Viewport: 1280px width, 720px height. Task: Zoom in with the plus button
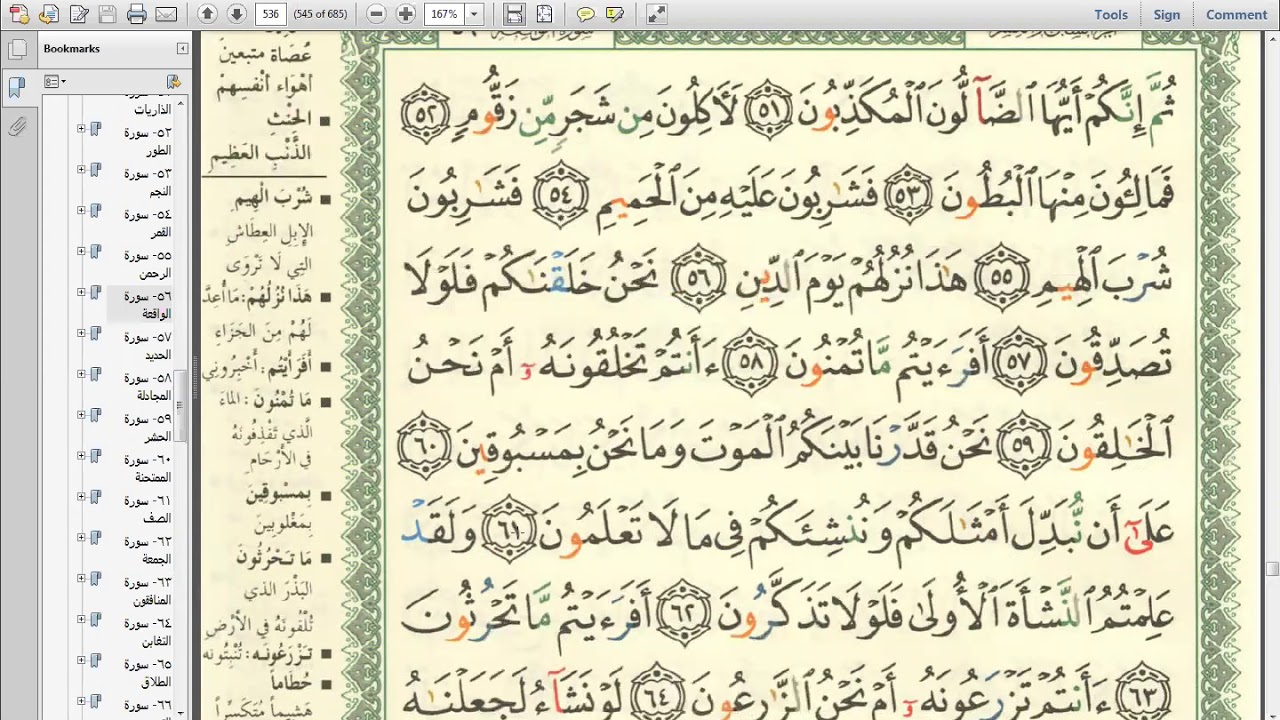405,14
